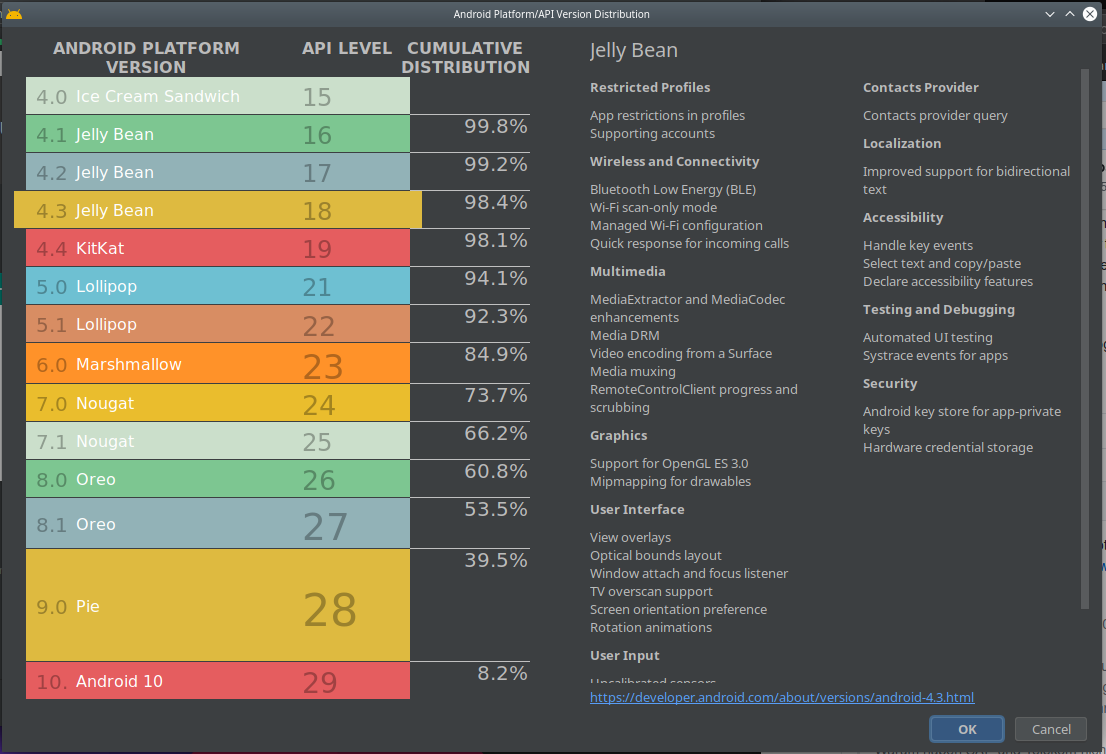Click the Testing and Debugging heading

(x=939, y=310)
